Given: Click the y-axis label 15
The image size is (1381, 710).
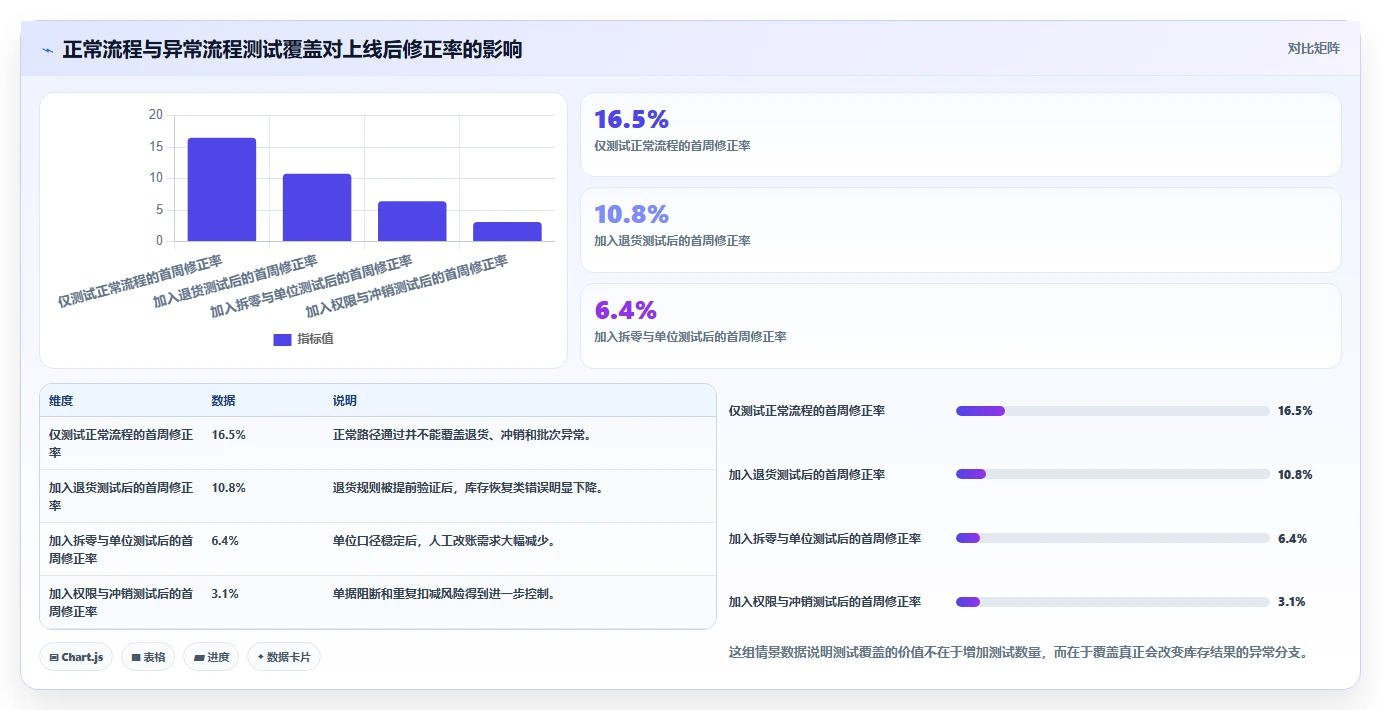Looking at the screenshot, I should click(x=155, y=147).
